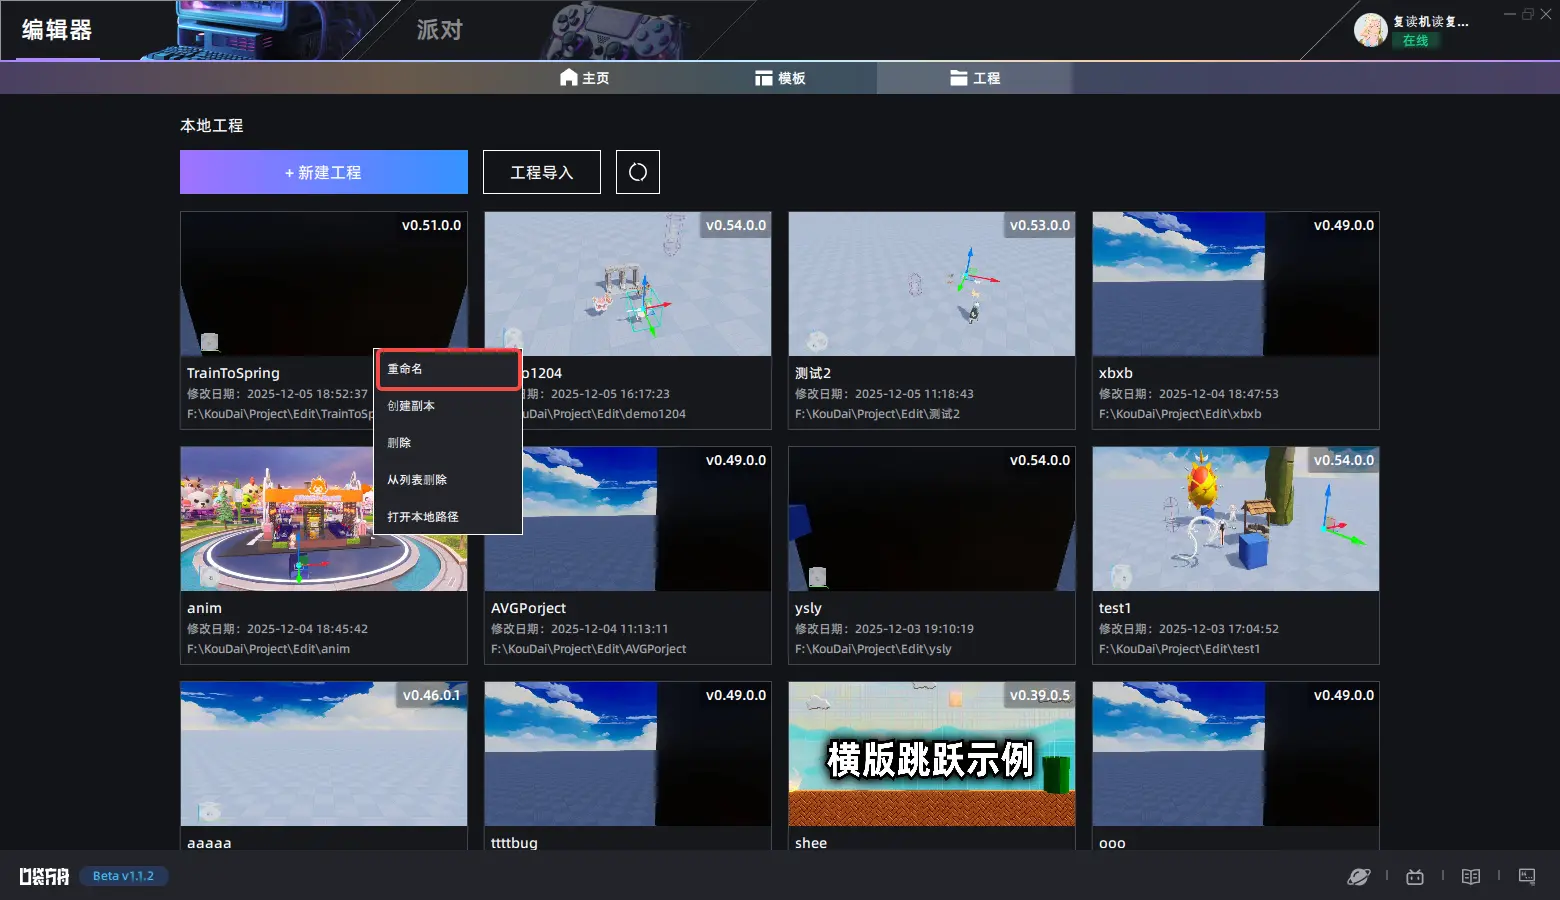The image size is (1560, 900).
Task: Switch to the 模板 templates tab
Action: (780, 78)
